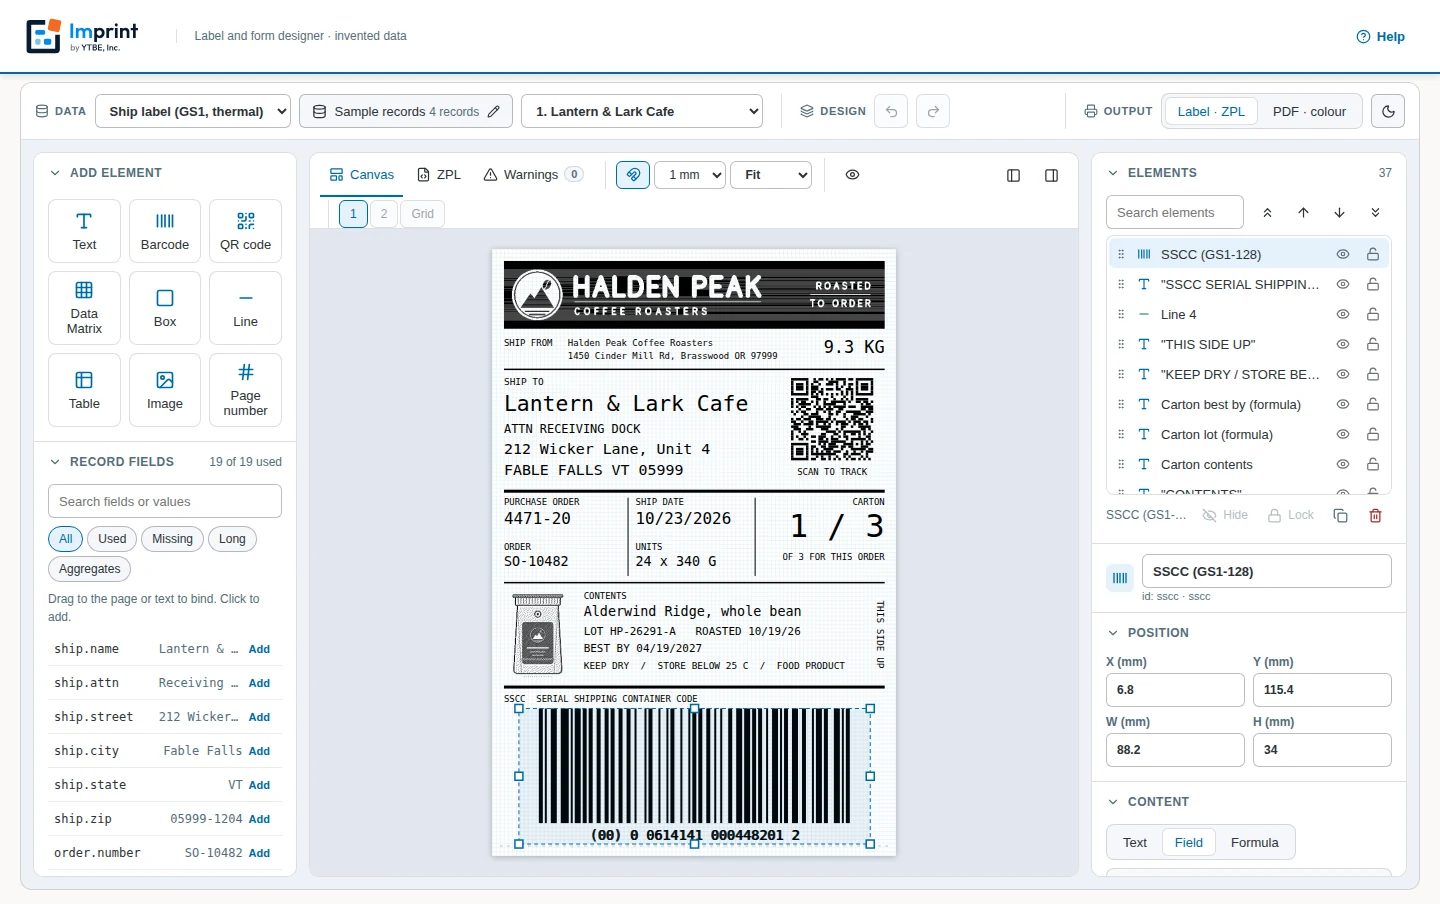Click the redo design button
The width and height of the screenshot is (1440, 904).
click(933, 111)
